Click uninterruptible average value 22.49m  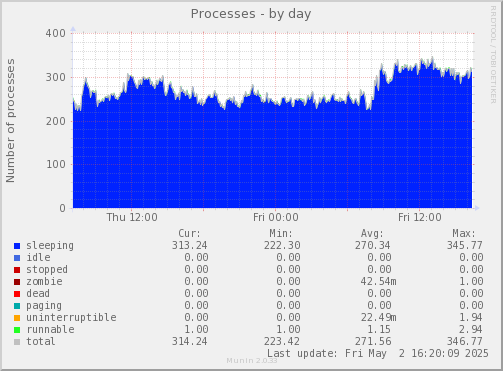pyautogui.click(x=378, y=317)
